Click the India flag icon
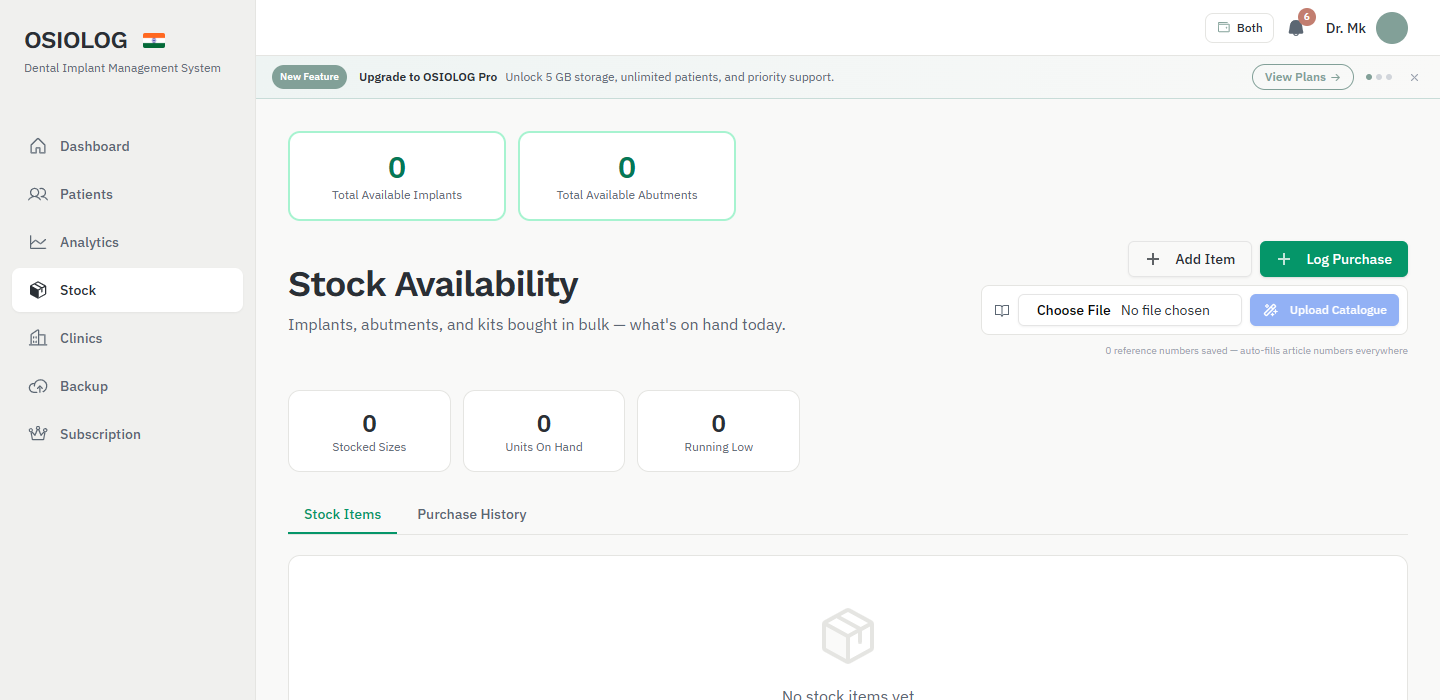 pos(154,40)
